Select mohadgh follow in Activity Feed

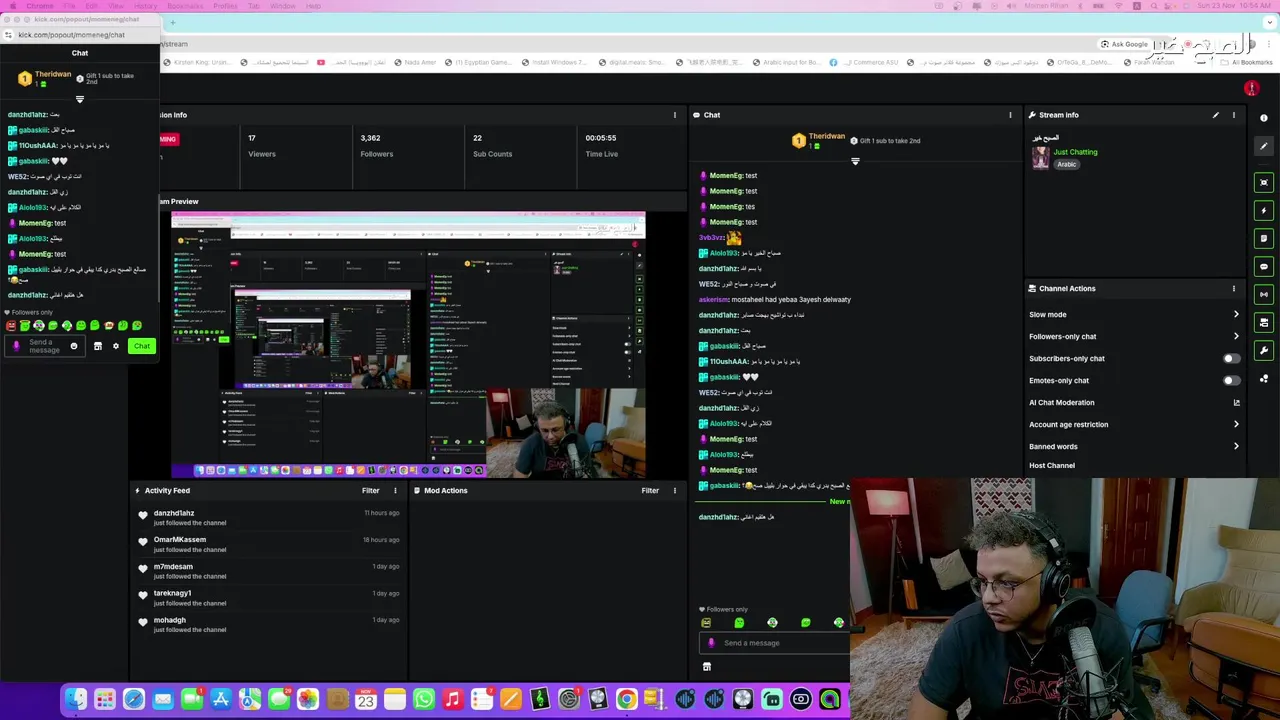270,625
